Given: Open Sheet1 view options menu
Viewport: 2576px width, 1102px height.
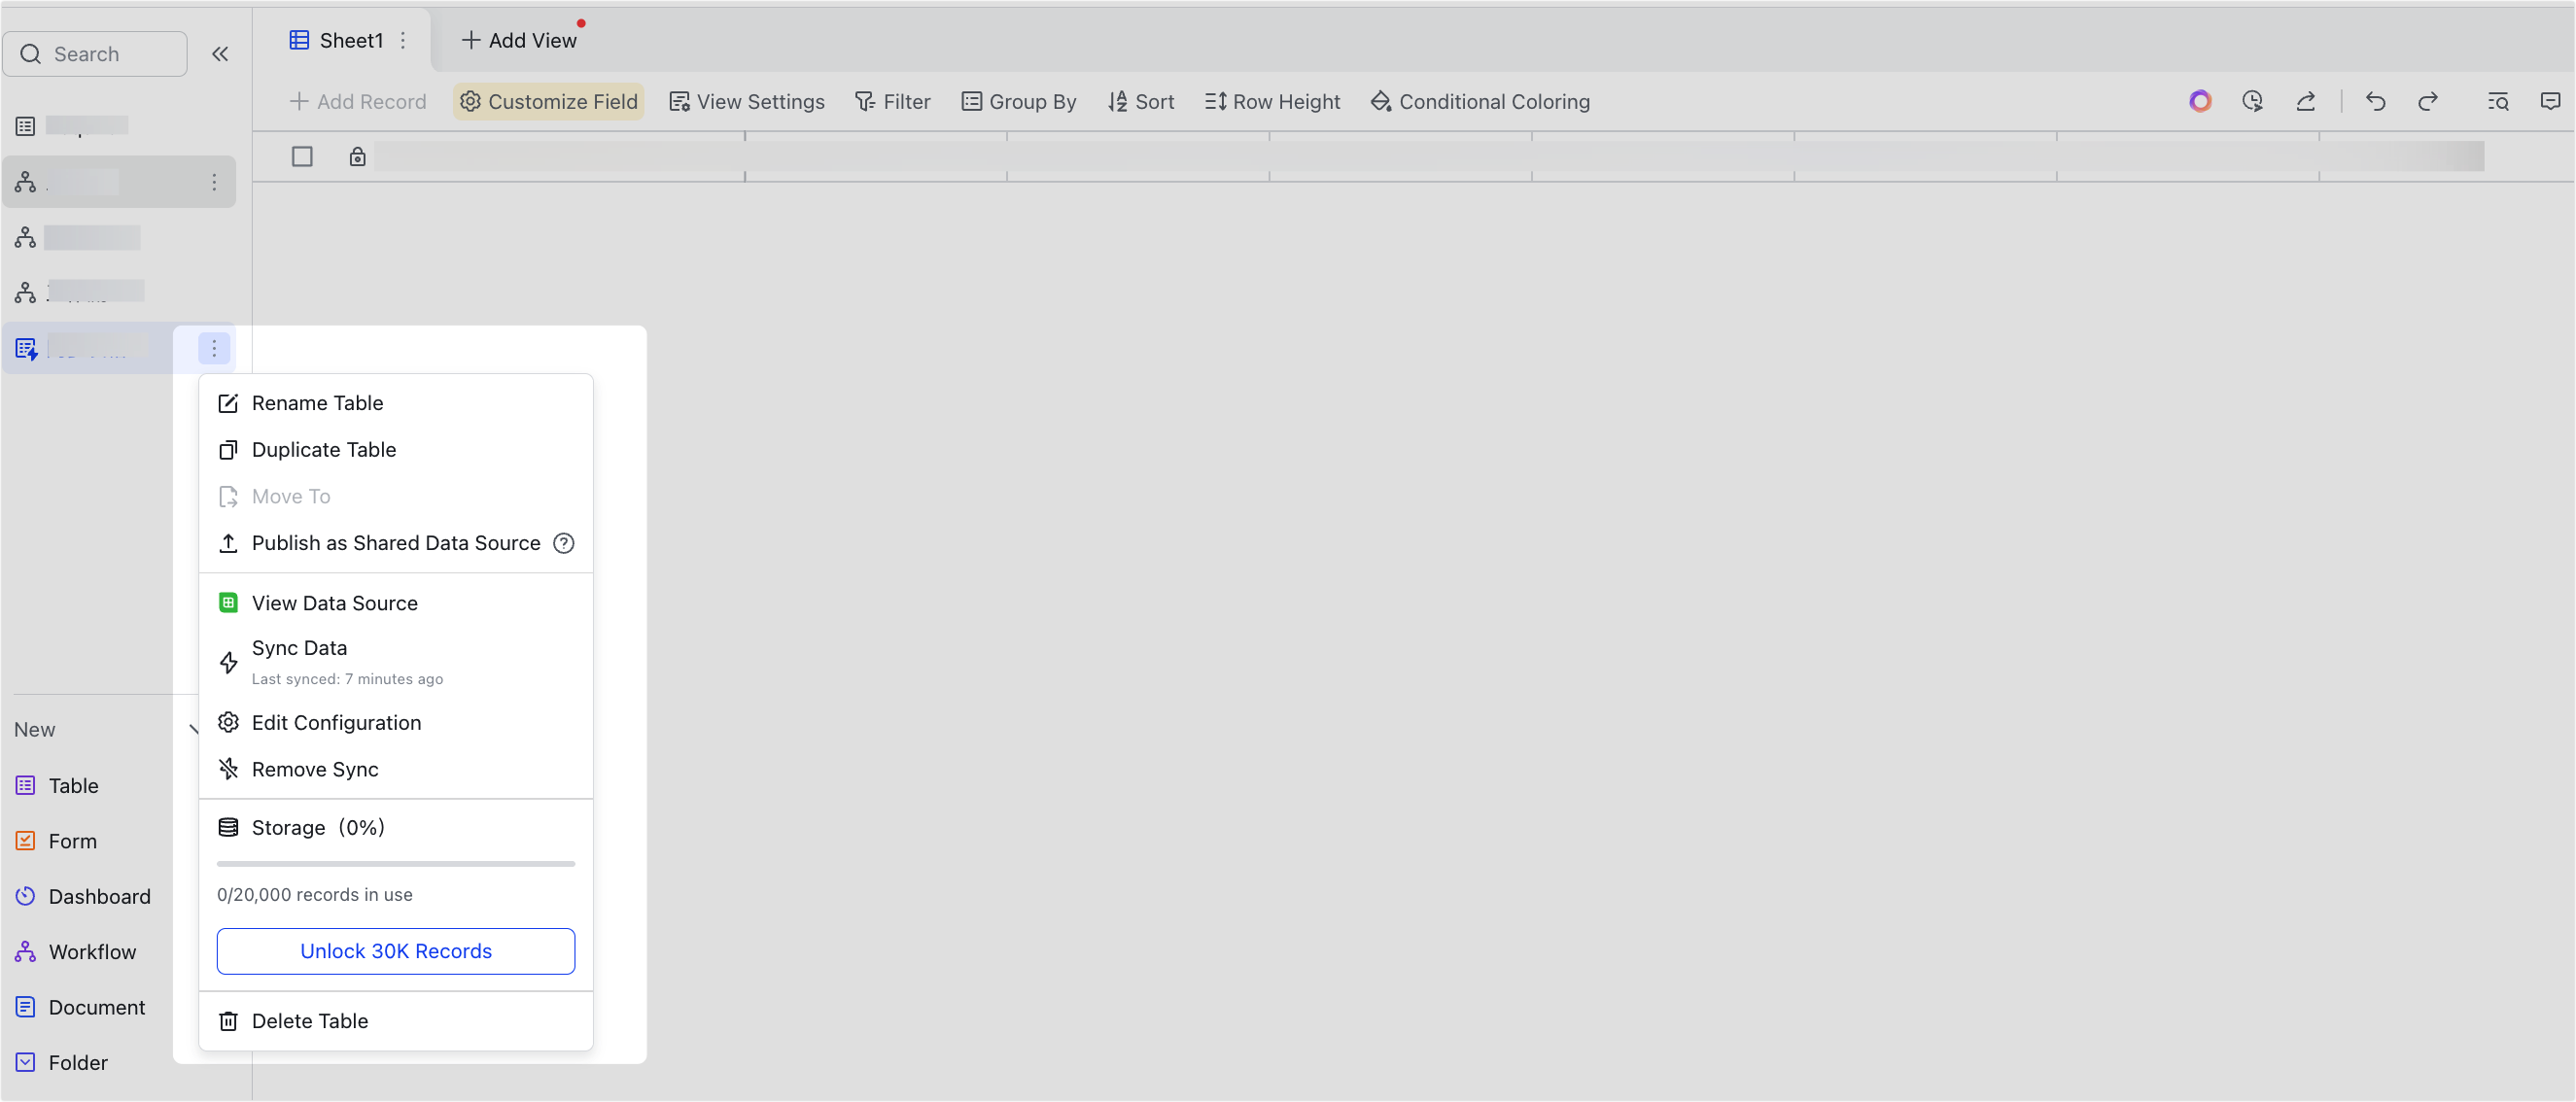Looking at the screenshot, I should [x=403, y=40].
